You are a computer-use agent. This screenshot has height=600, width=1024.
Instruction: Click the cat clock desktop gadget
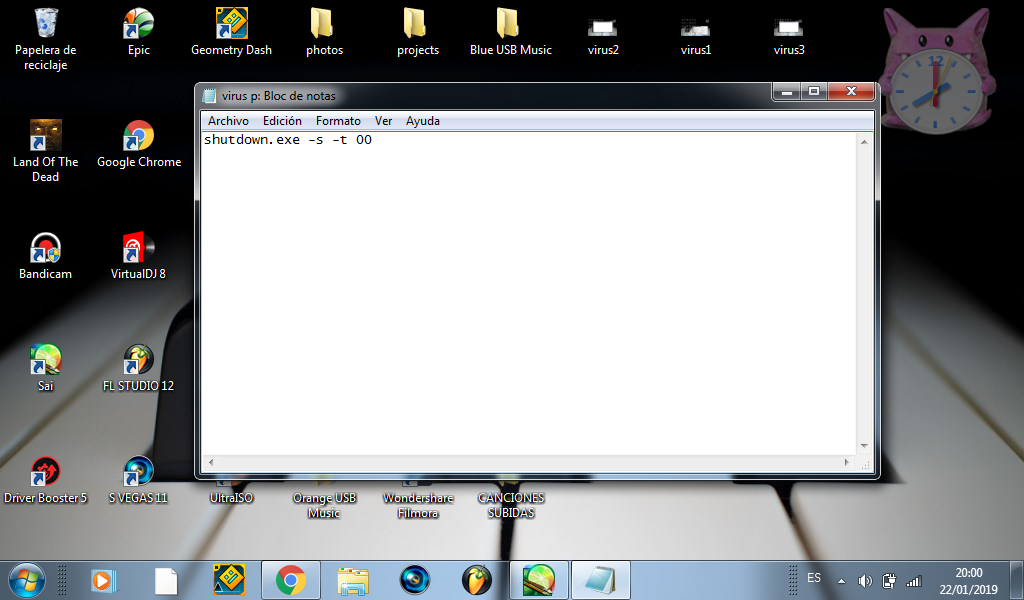coord(936,71)
